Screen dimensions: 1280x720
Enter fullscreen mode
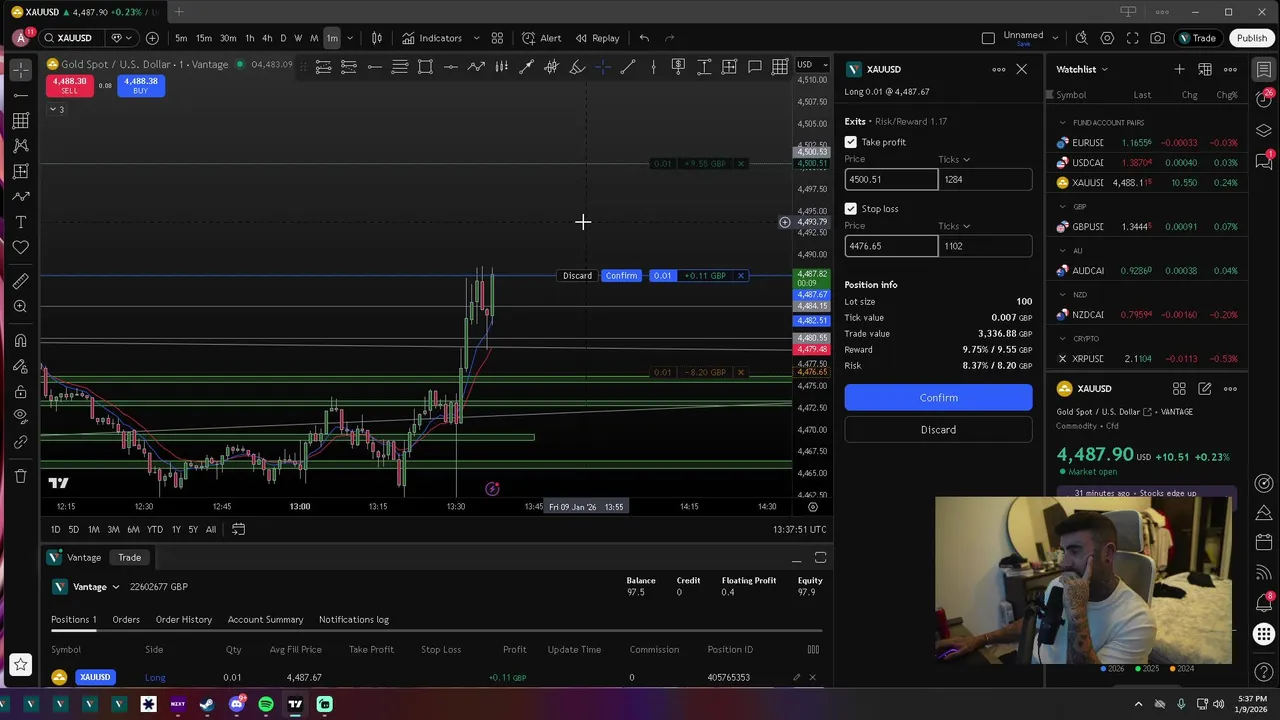pos(1132,38)
